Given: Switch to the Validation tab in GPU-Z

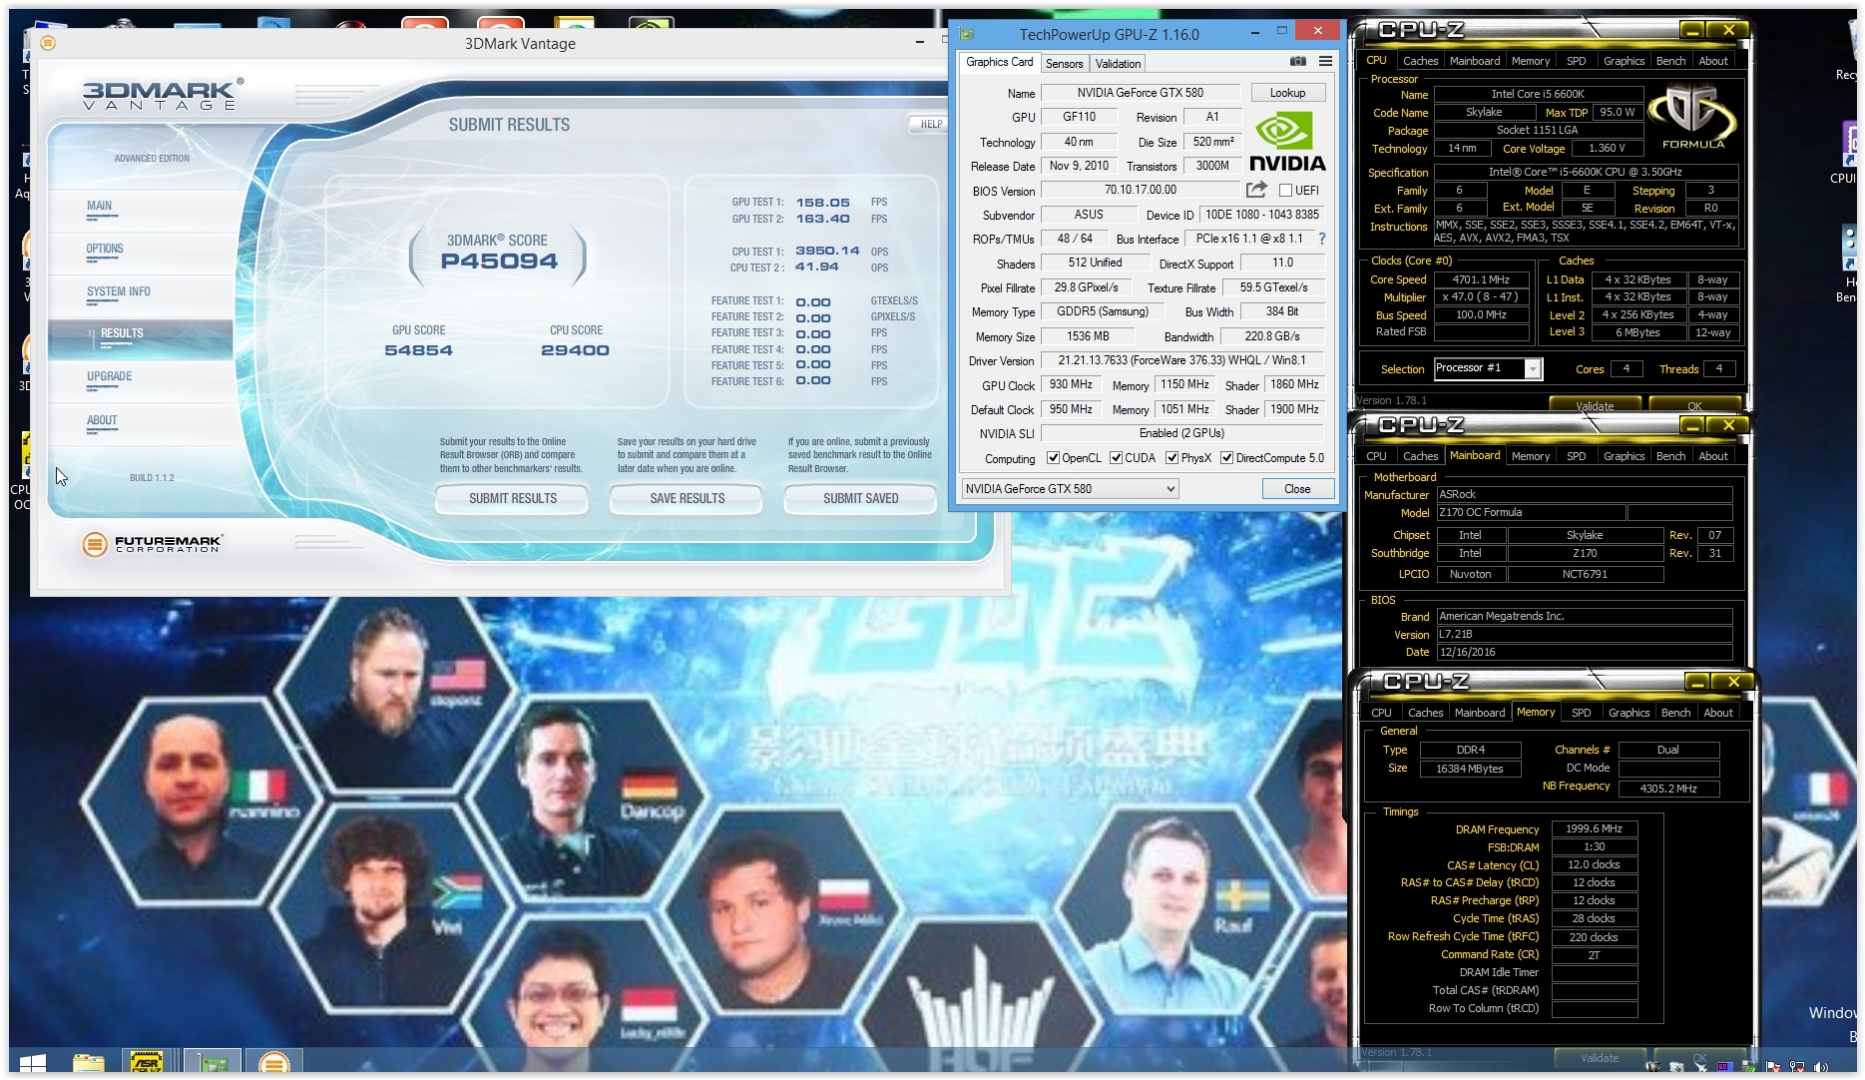Looking at the screenshot, I should (1117, 63).
